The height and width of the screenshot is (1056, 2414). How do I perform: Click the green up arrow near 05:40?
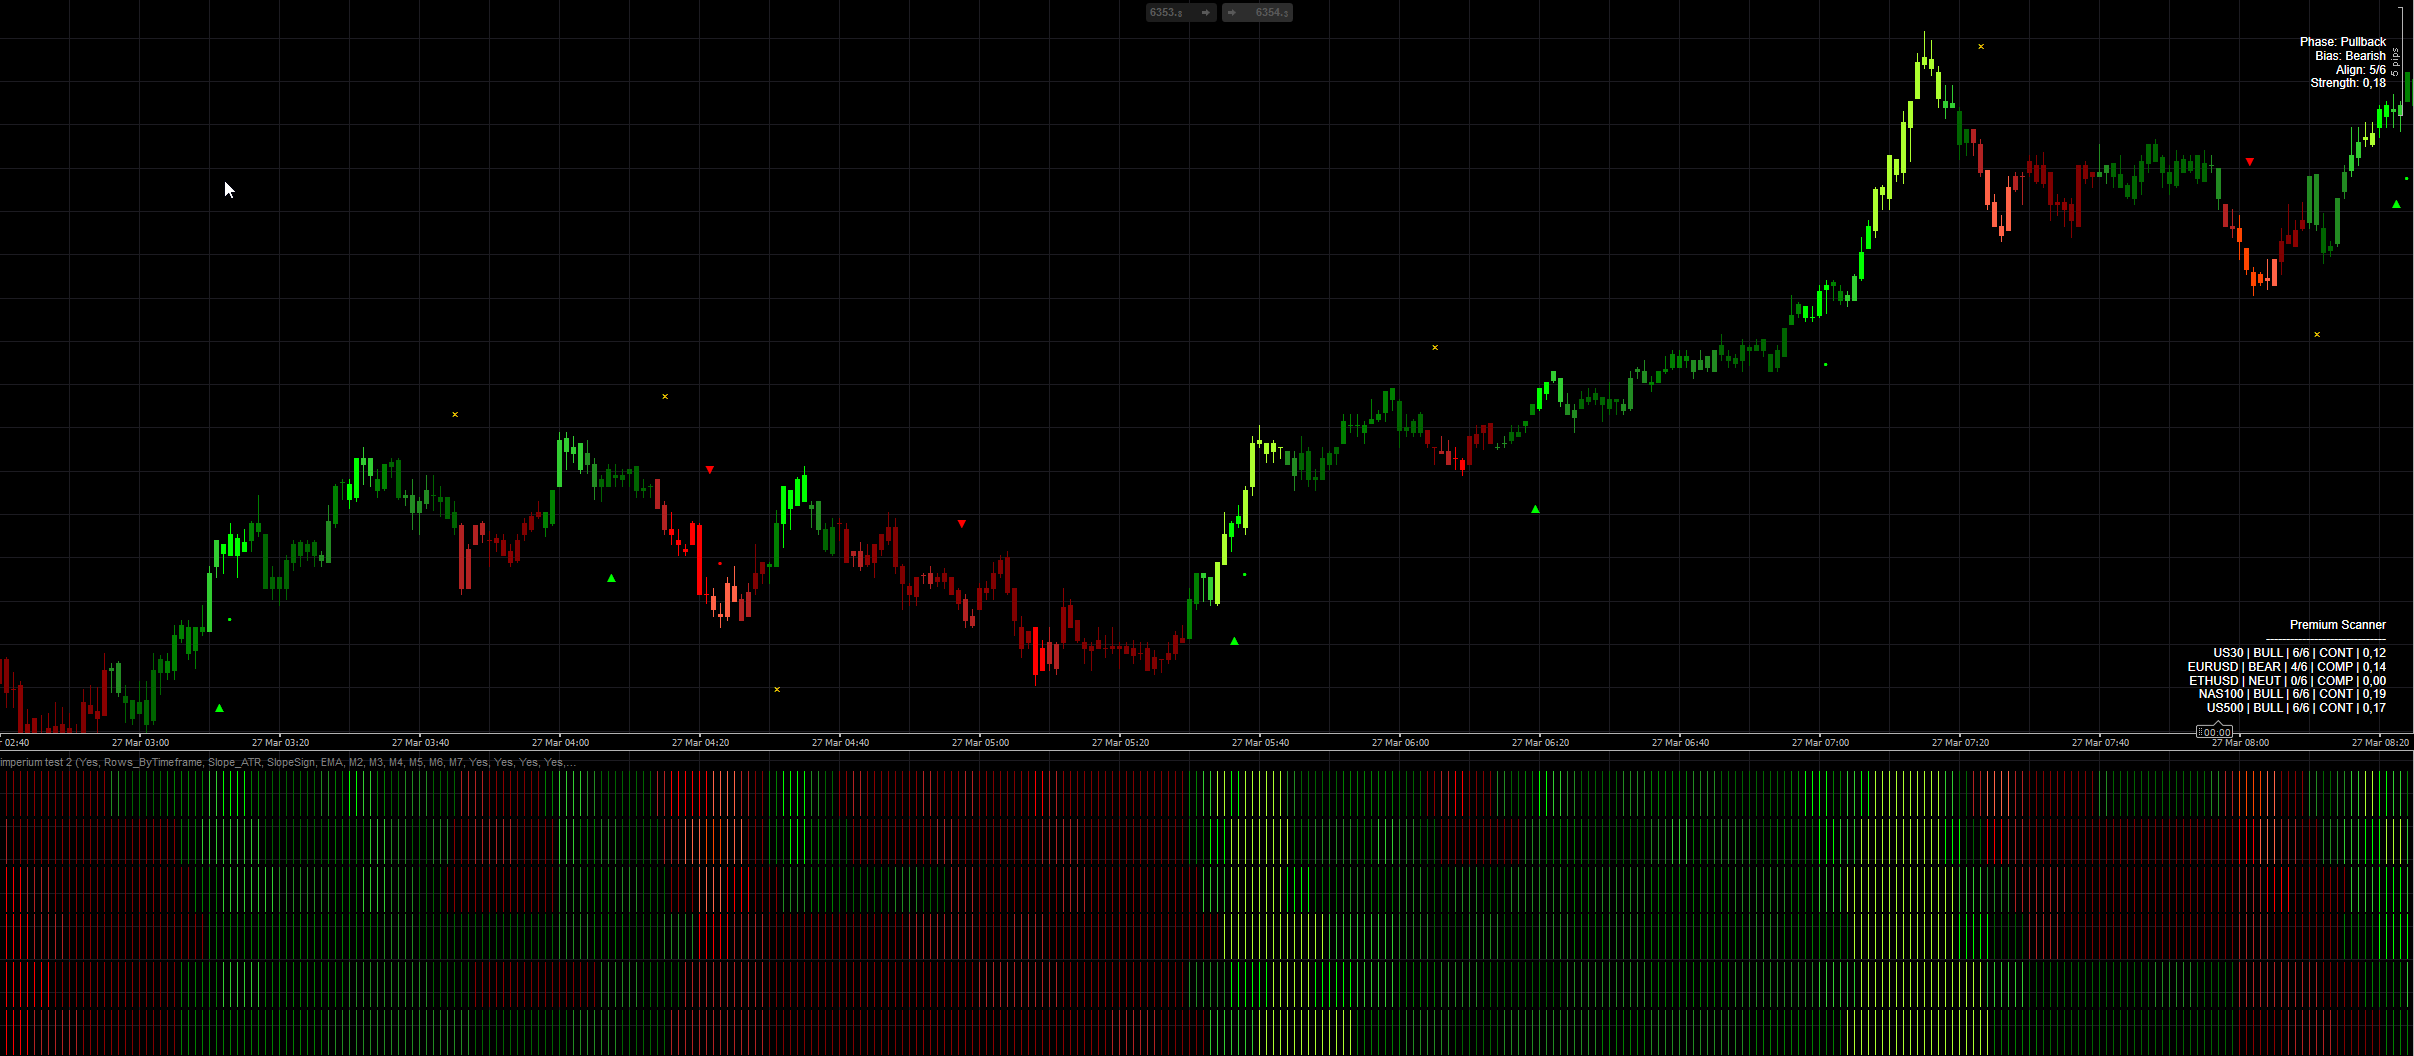[x=1234, y=641]
